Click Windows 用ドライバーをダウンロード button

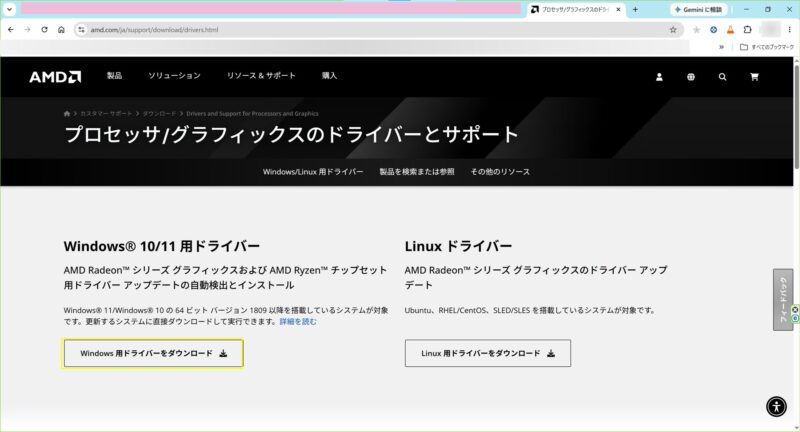154,353
